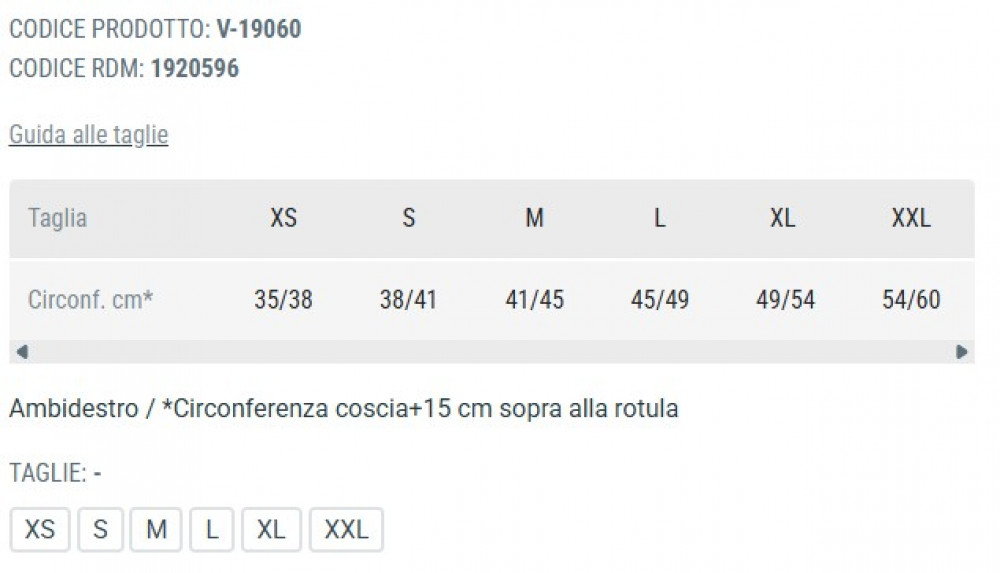Select the XL size button
The width and height of the screenshot is (1000, 573).
(271, 529)
